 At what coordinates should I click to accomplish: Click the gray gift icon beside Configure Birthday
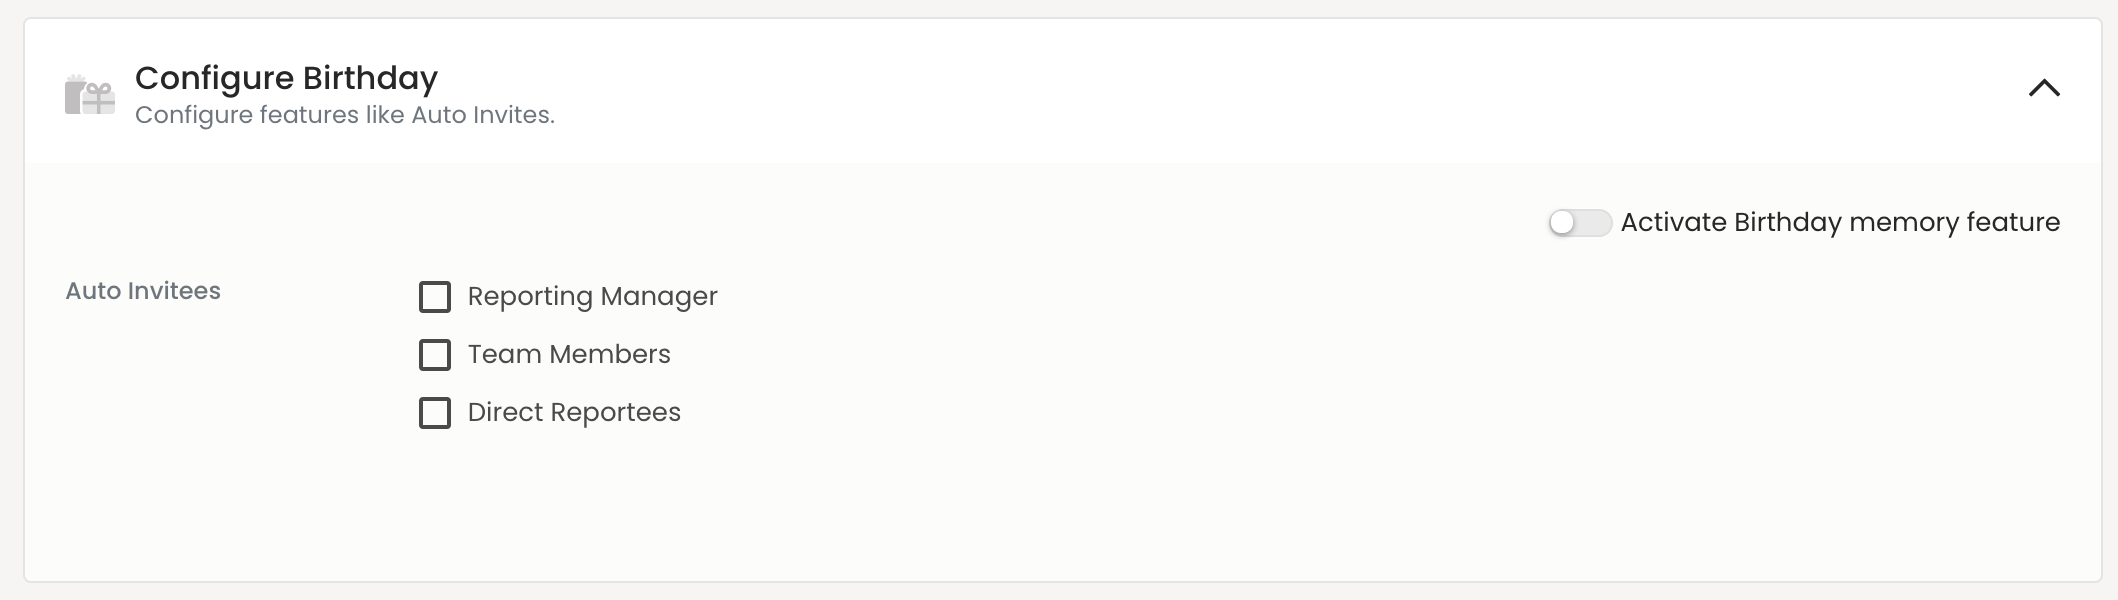(90, 96)
